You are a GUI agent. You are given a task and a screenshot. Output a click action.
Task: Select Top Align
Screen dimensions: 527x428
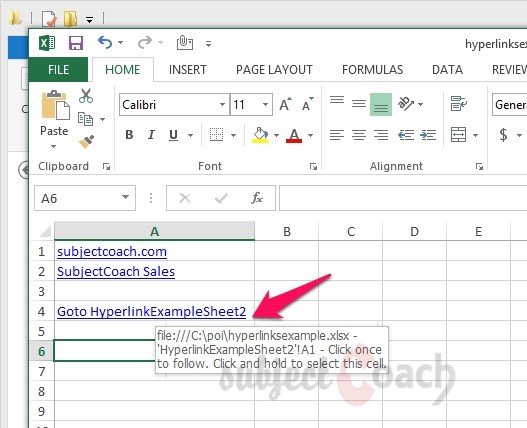tap(337, 100)
